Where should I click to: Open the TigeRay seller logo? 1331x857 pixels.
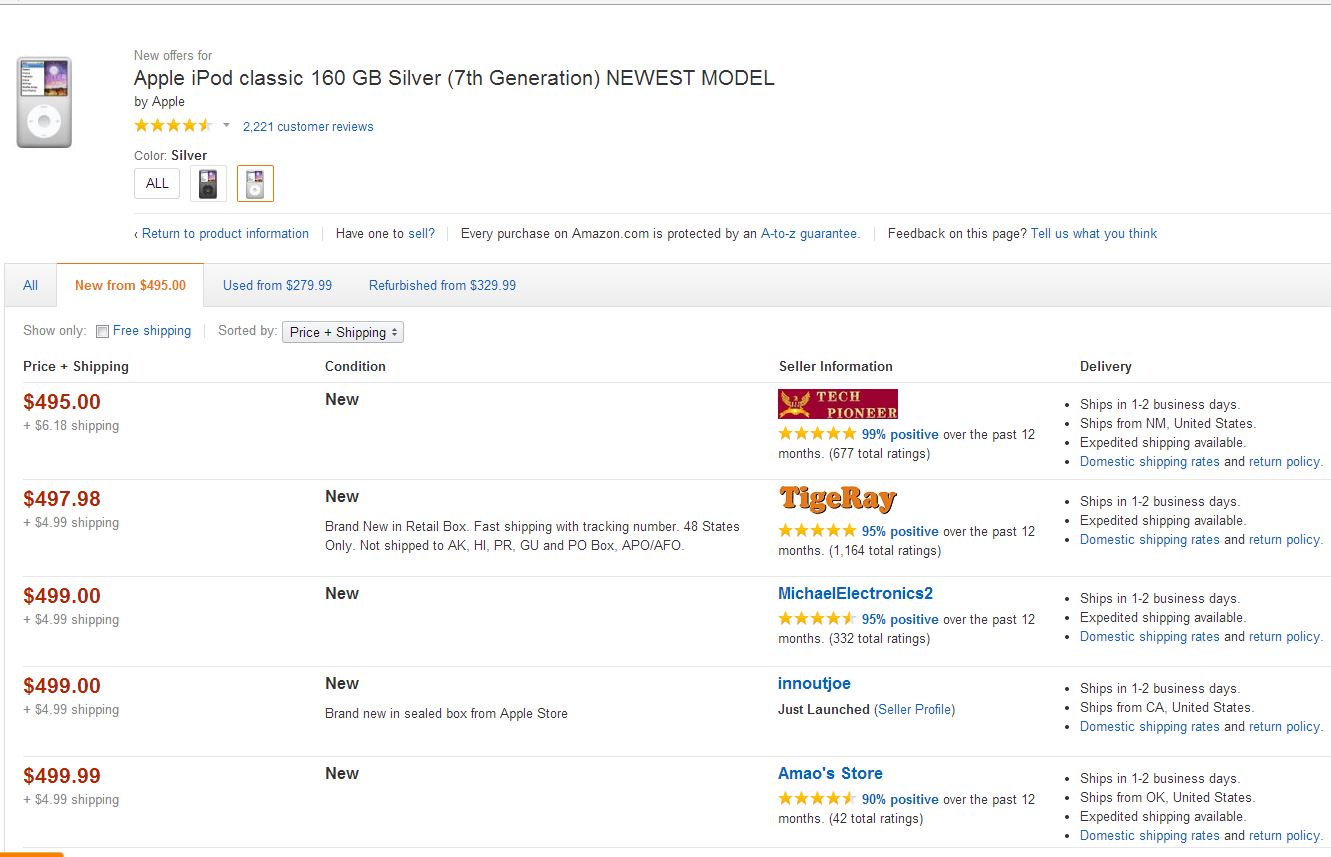pyautogui.click(x=837, y=498)
